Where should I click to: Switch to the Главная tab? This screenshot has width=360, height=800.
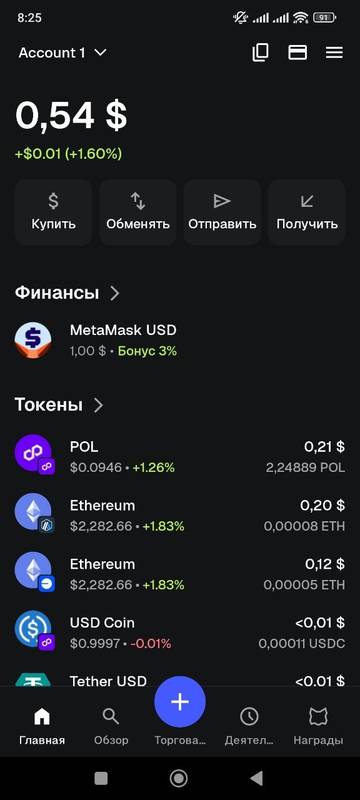[42, 727]
